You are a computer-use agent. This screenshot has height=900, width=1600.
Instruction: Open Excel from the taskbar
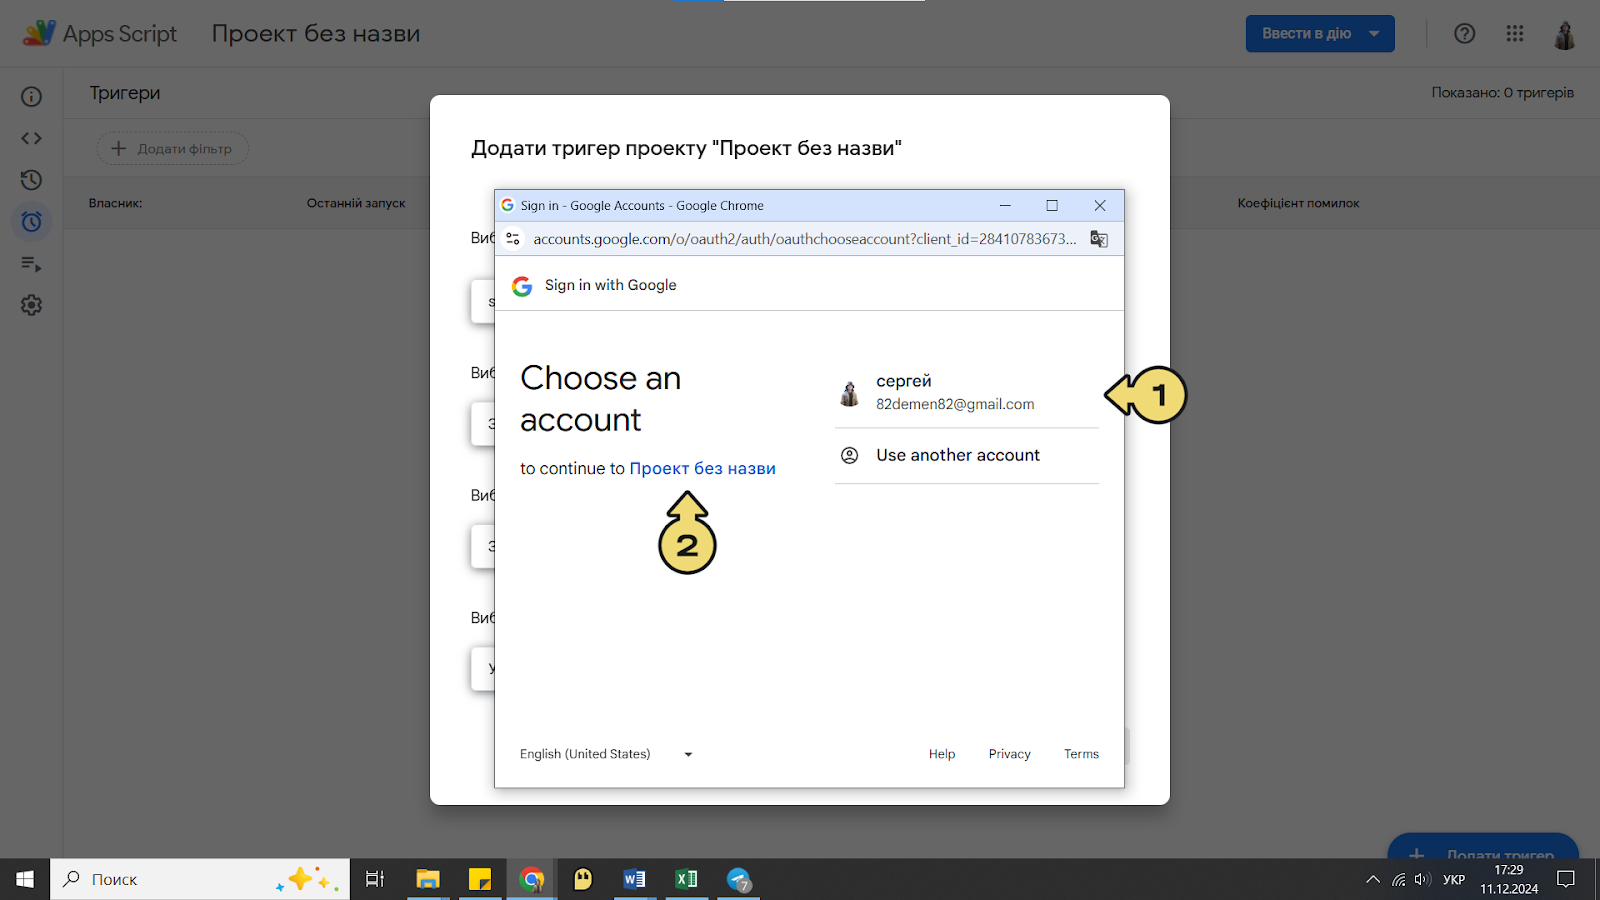(687, 879)
